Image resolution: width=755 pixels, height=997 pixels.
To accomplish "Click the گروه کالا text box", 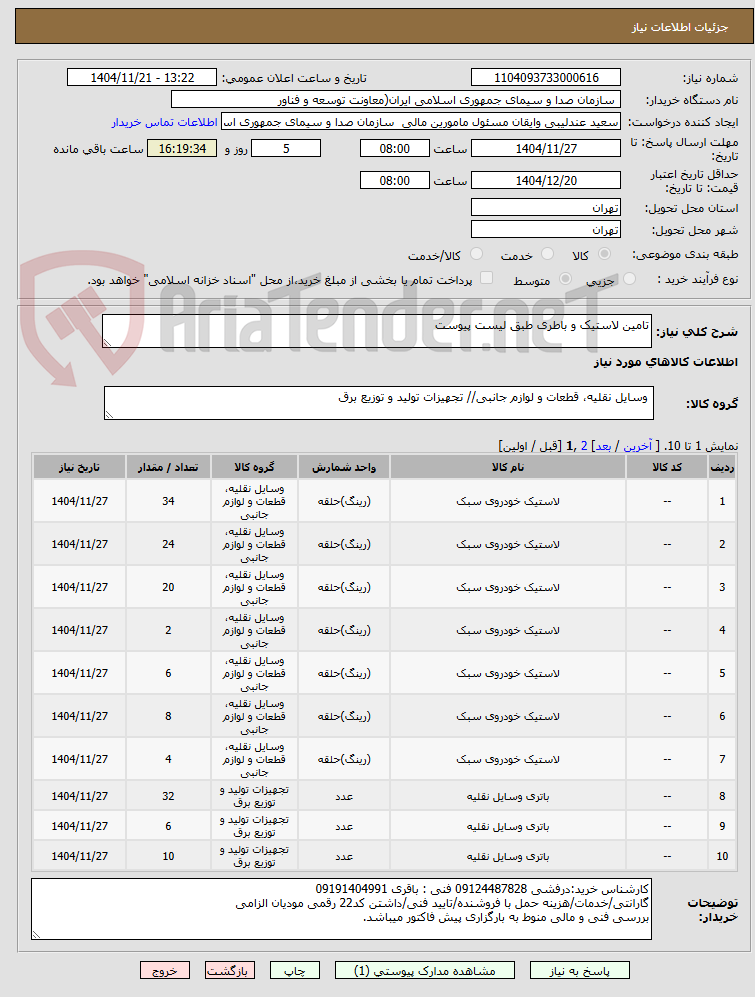I will pos(378,403).
